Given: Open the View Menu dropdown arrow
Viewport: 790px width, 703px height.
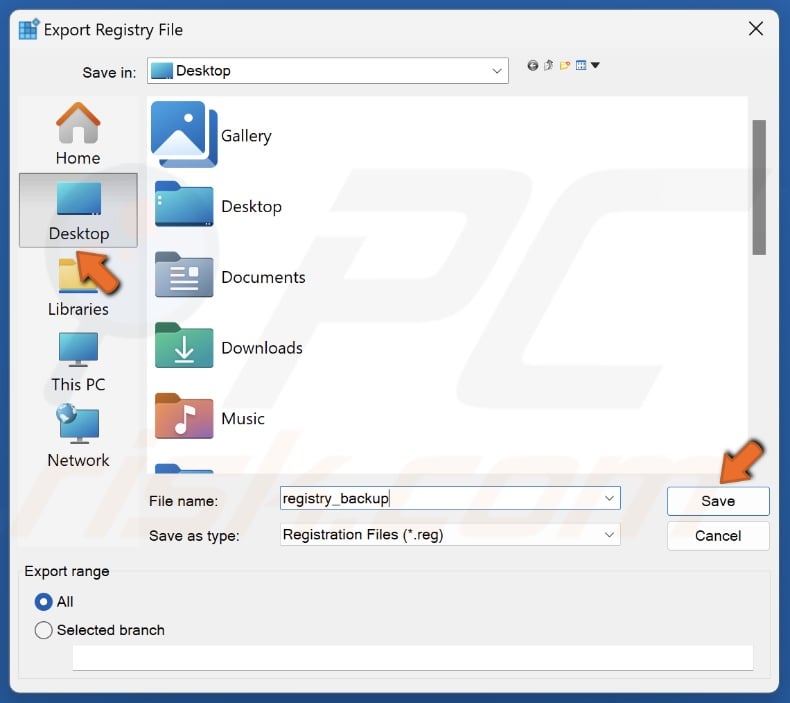Looking at the screenshot, I should 595,66.
